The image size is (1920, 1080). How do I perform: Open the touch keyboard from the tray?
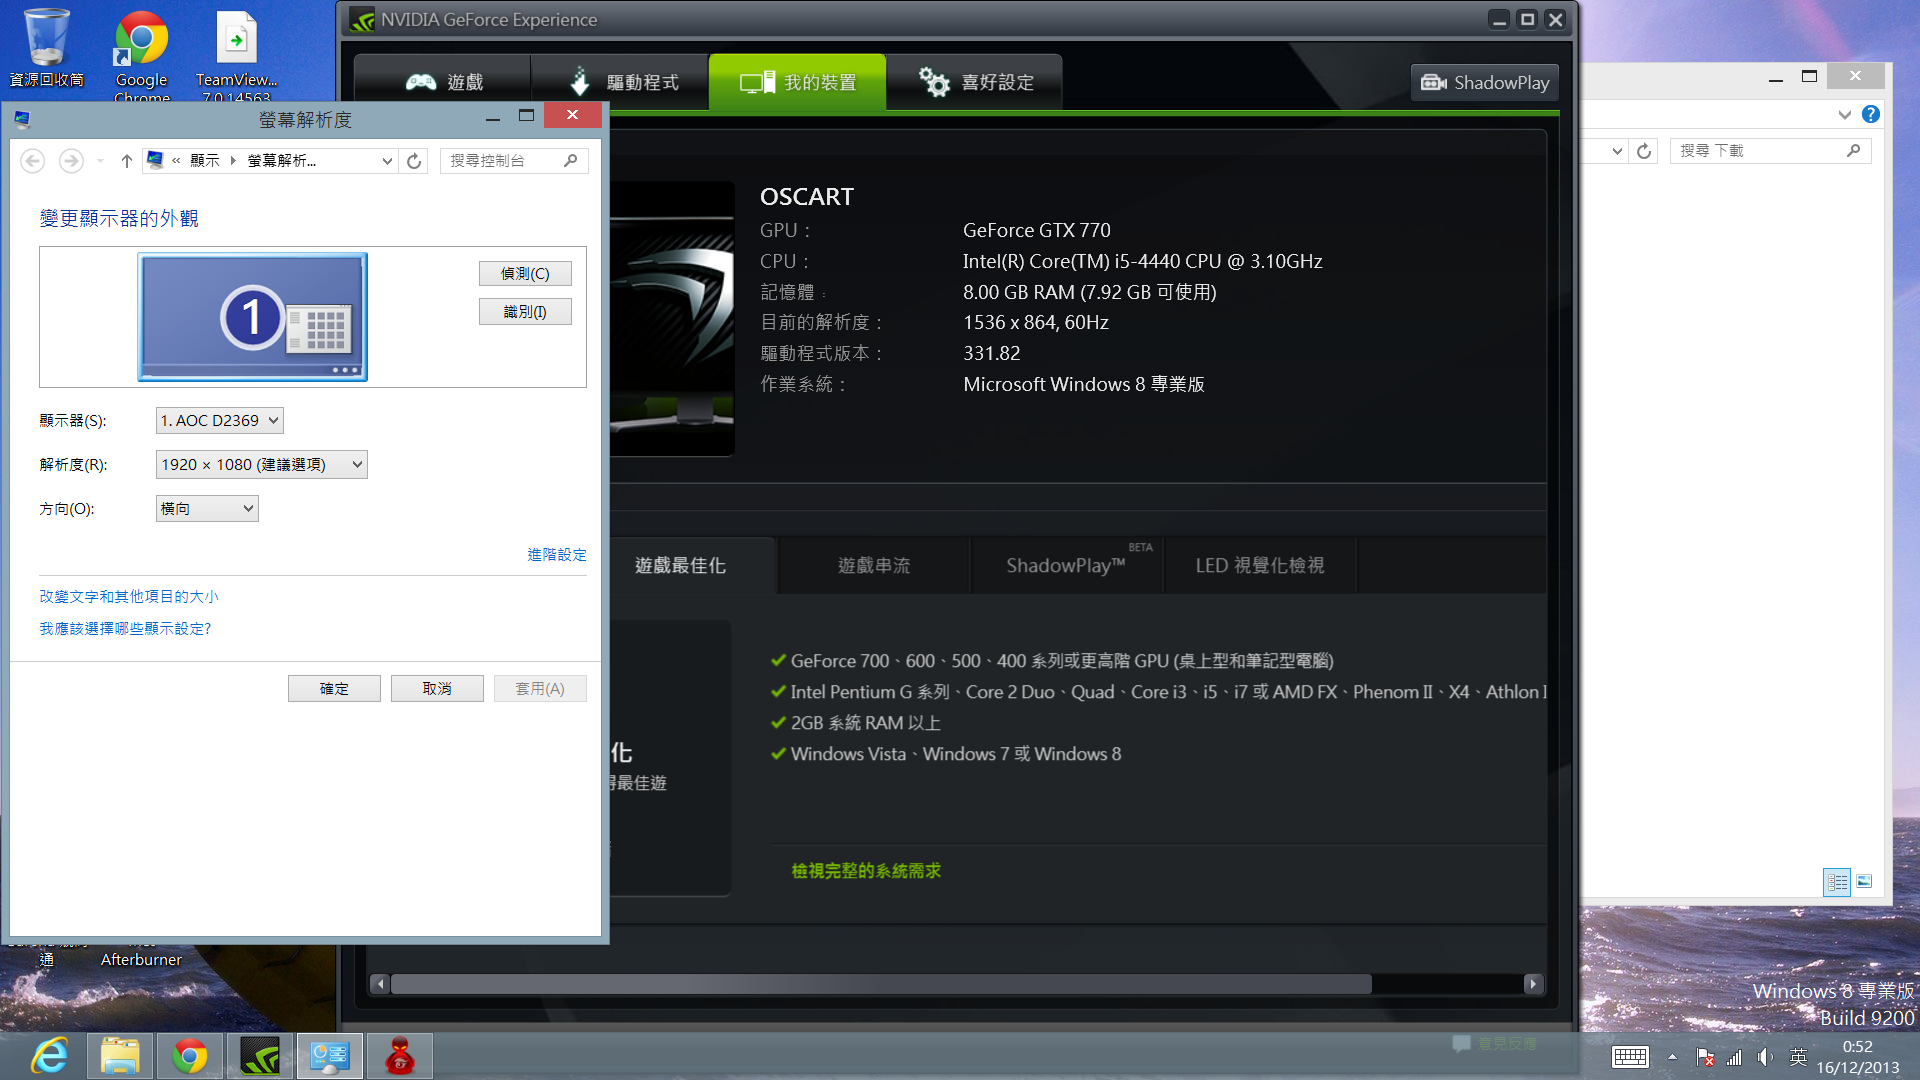point(1630,1057)
